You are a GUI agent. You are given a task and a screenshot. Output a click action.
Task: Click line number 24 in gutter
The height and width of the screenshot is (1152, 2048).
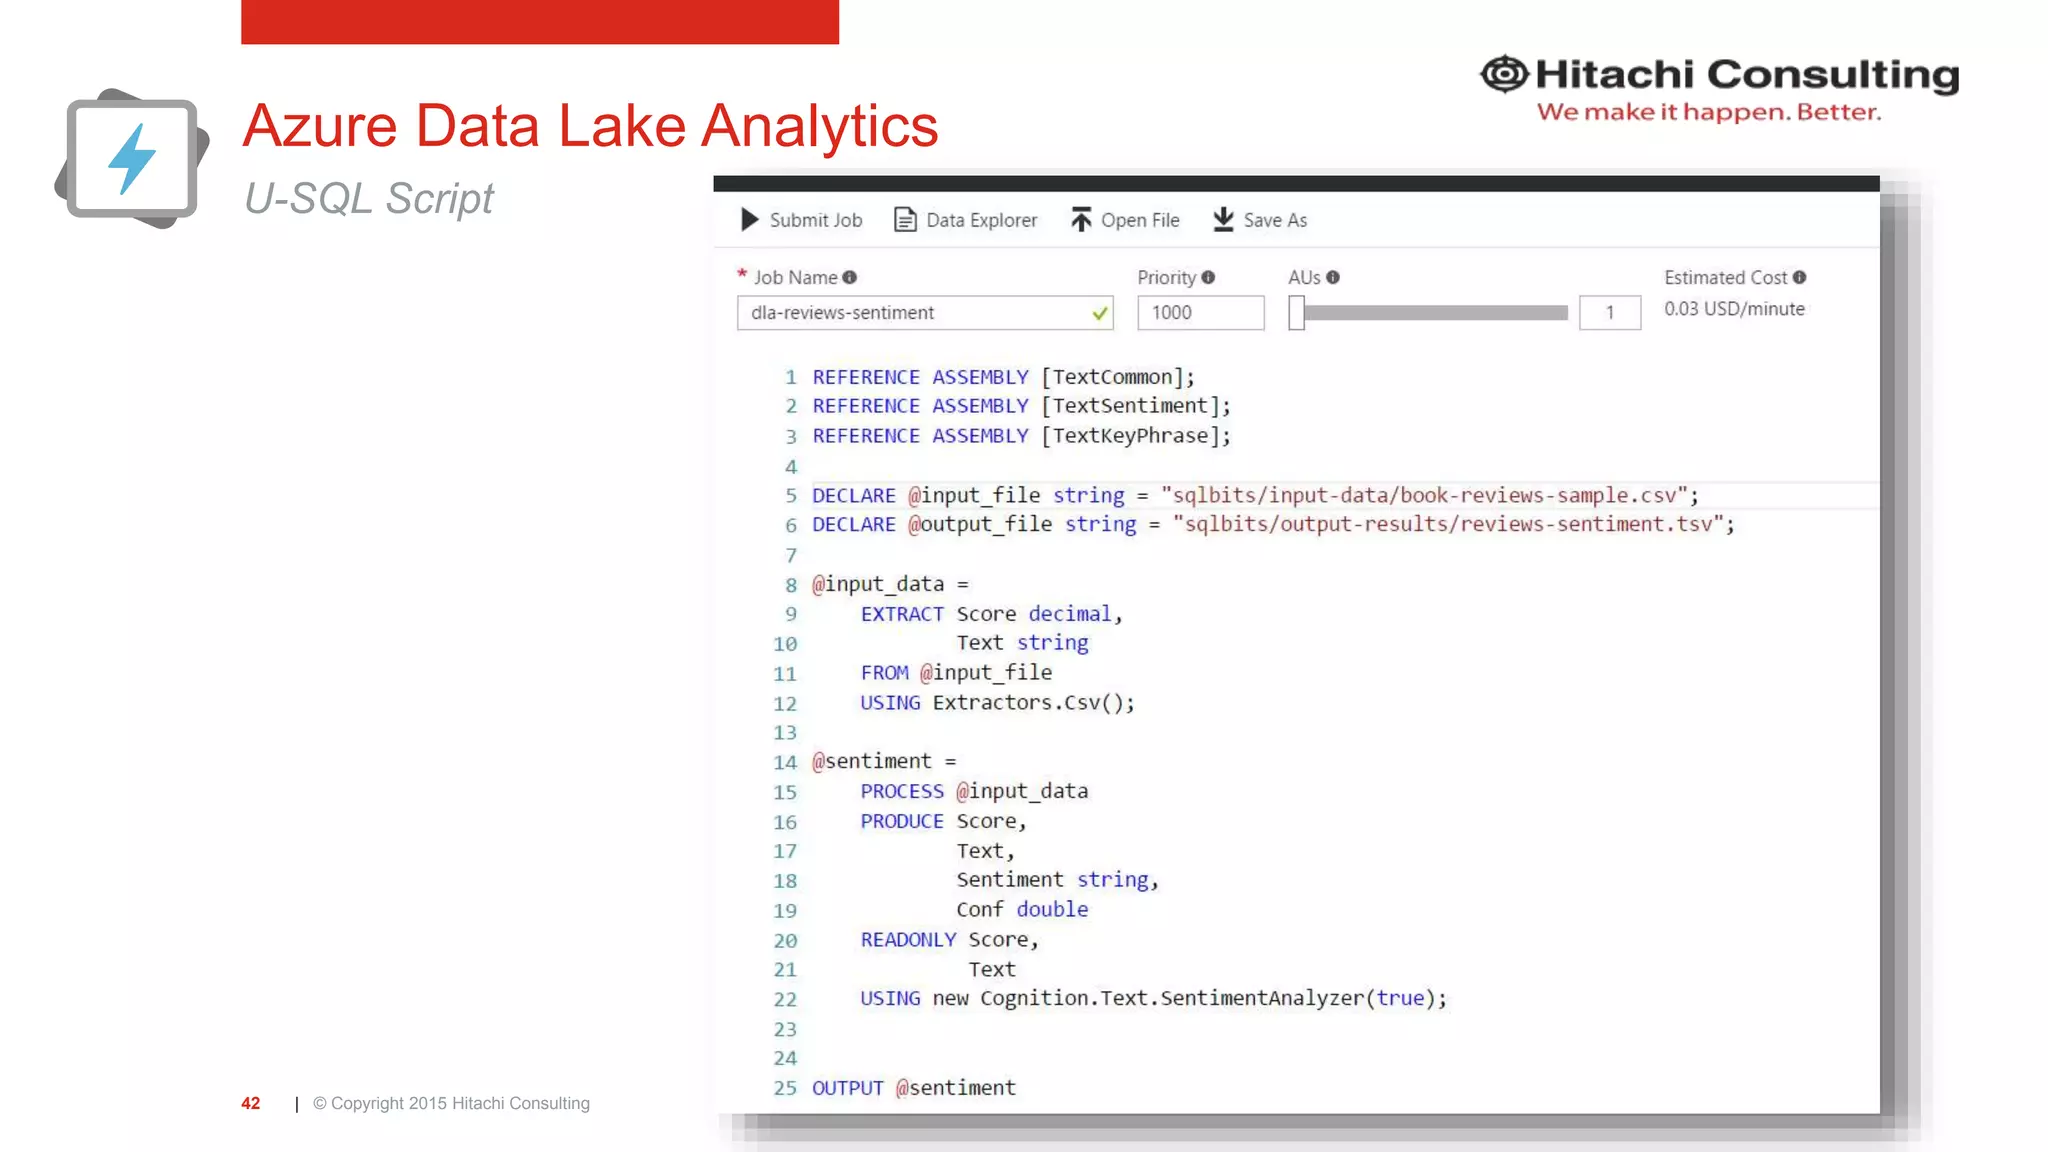click(785, 1059)
